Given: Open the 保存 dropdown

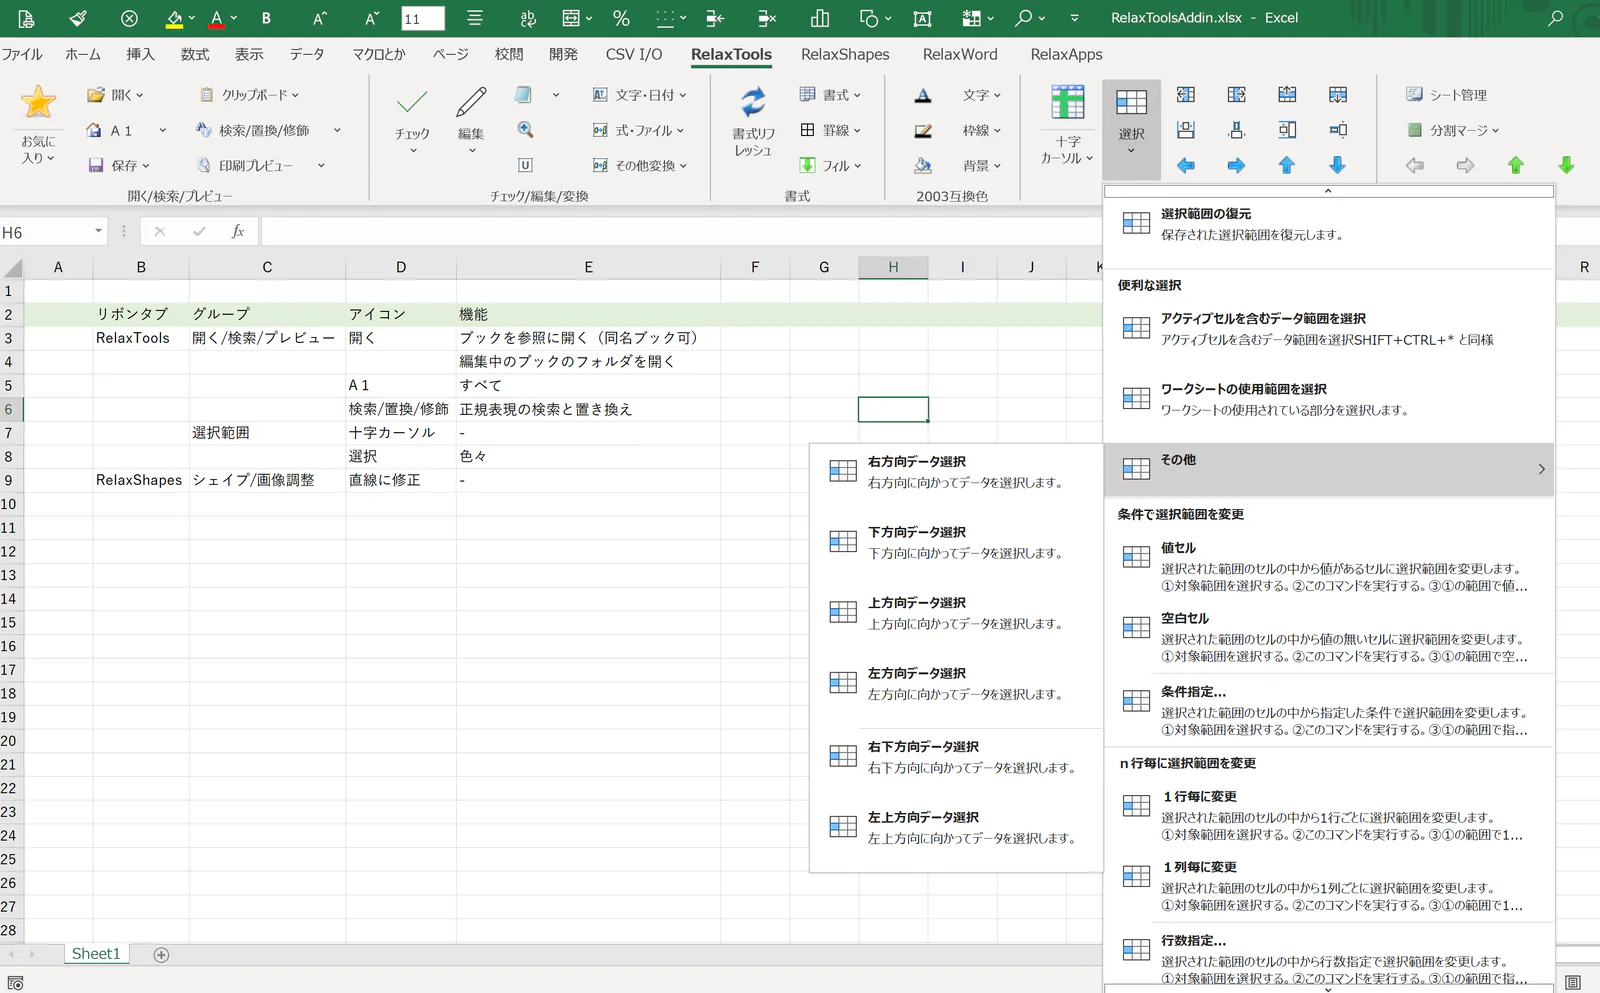Looking at the screenshot, I should coord(119,166).
